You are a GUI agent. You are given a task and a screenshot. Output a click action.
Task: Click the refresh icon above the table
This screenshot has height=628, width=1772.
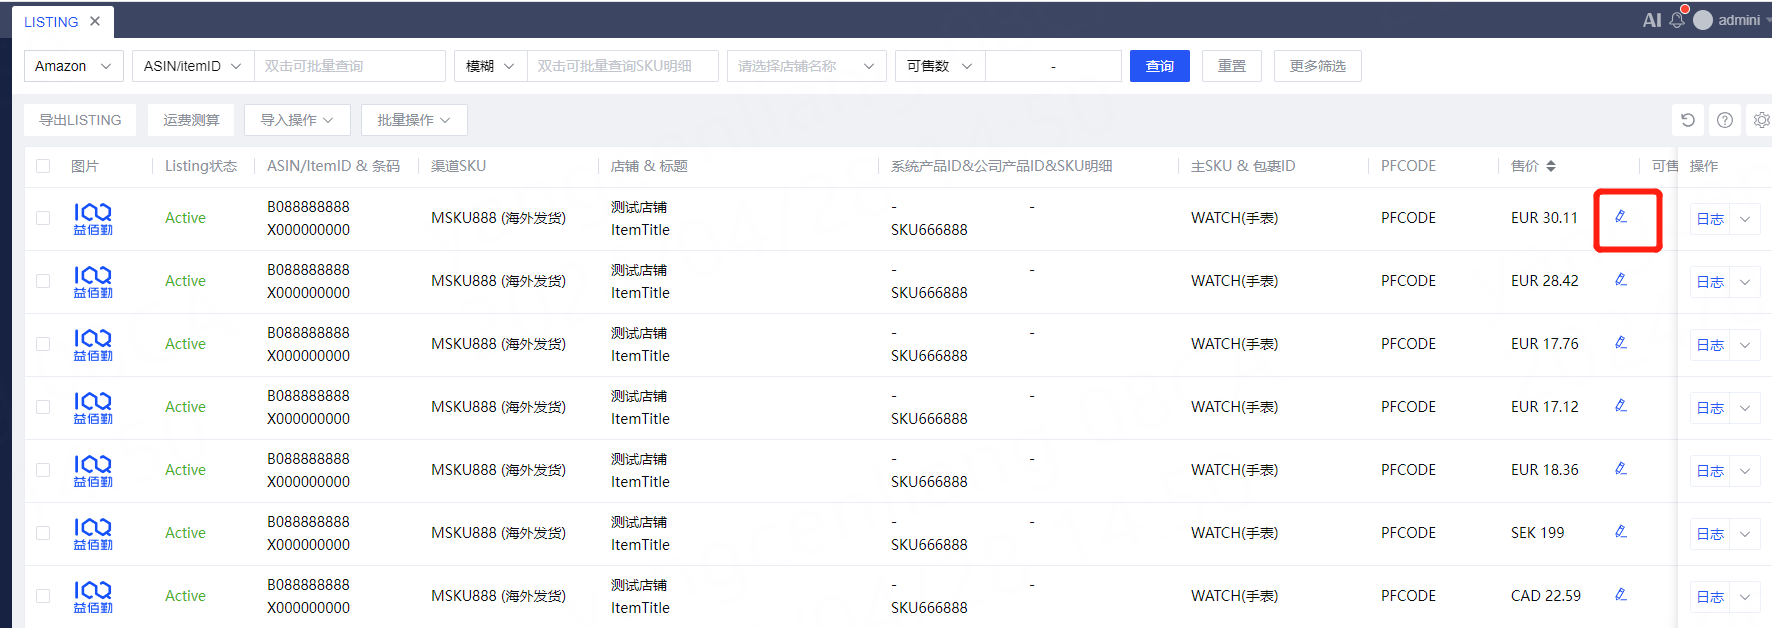1688,120
